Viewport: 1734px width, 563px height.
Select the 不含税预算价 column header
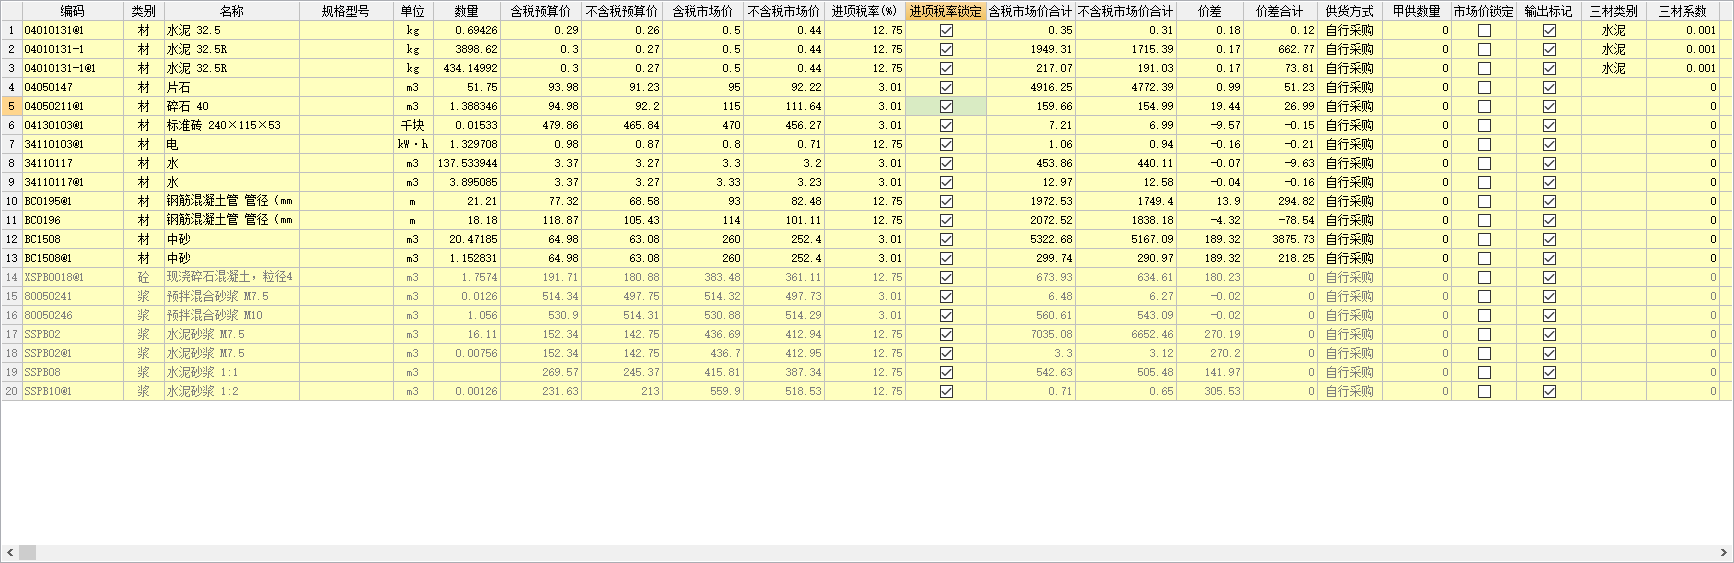(622, 11)
